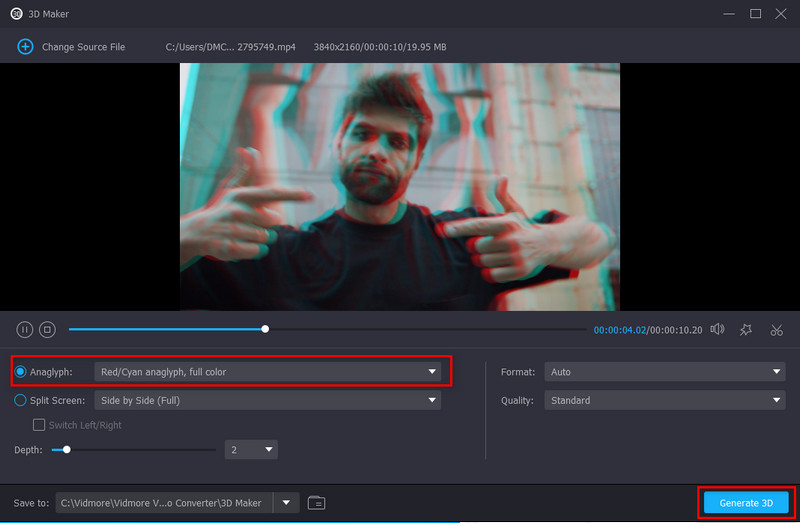The height and width of the screenshot is (523, 800).
Task: Mute the preview volume speaker icon
Action: tap(716, 329)
